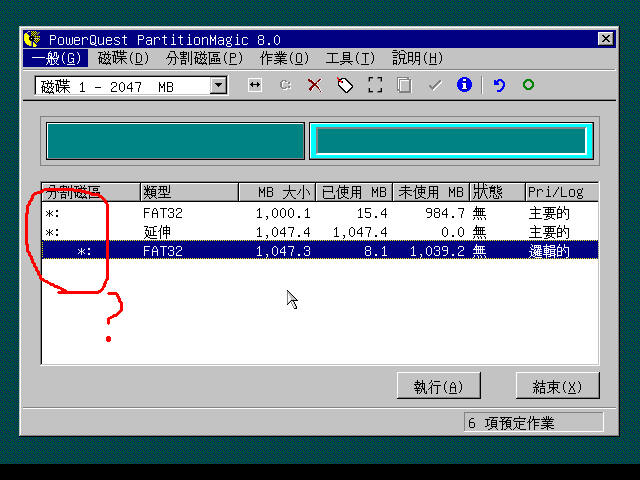Open the 說明(H) menu
The width and height of the screenshot is (640, 480).
pyautogui.click(x=417, y=58)
